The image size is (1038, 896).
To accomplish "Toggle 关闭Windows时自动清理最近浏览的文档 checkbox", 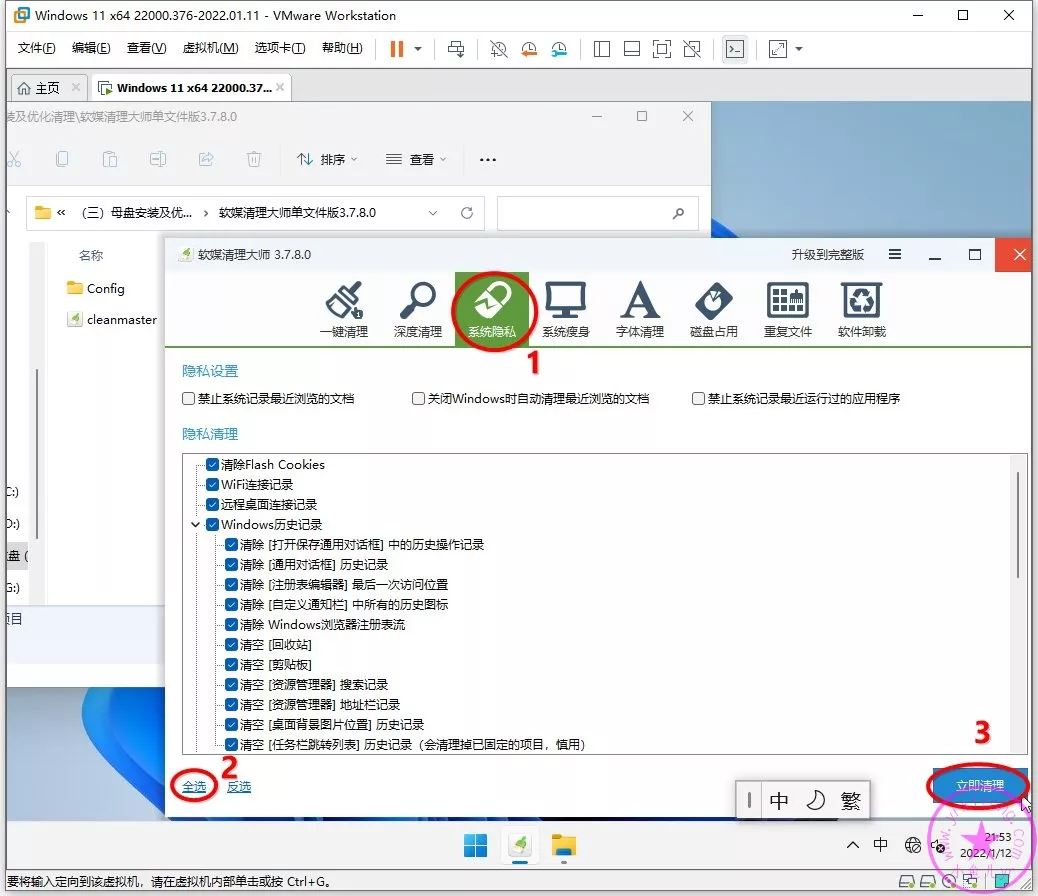I will (x=419, y=399).
